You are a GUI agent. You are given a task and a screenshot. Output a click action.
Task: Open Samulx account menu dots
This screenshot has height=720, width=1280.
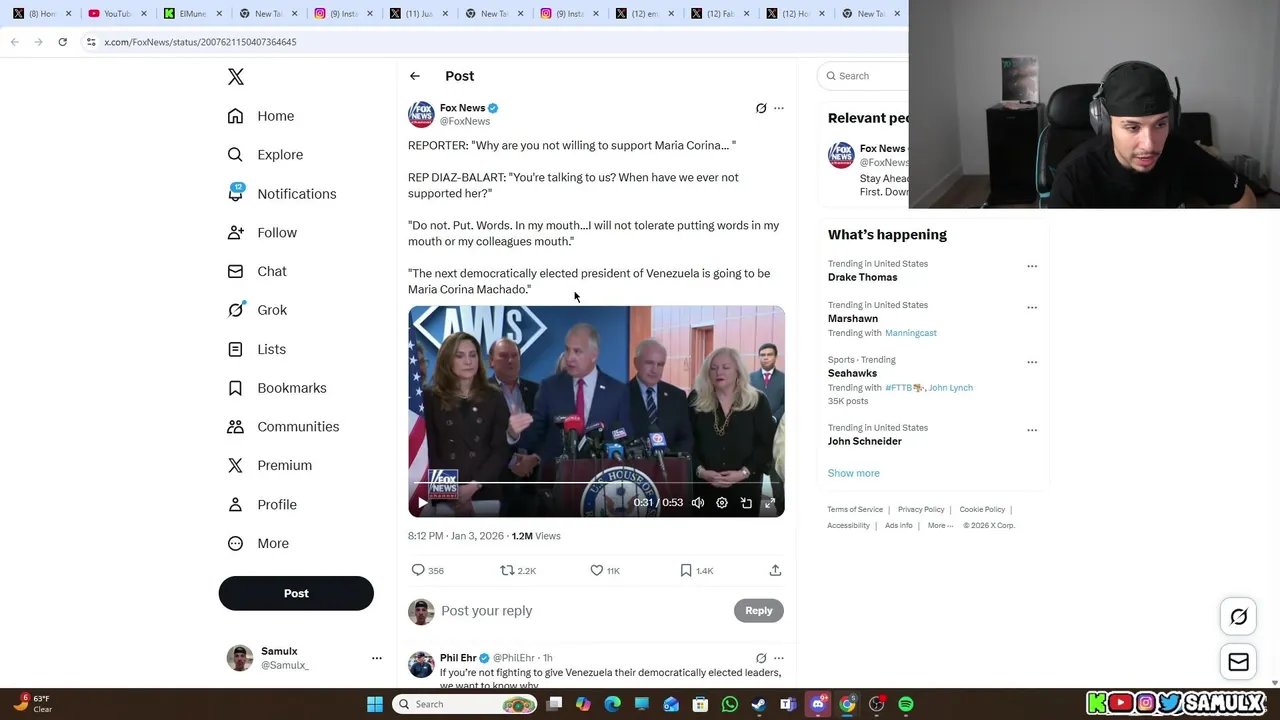click(x=377, y=658)
